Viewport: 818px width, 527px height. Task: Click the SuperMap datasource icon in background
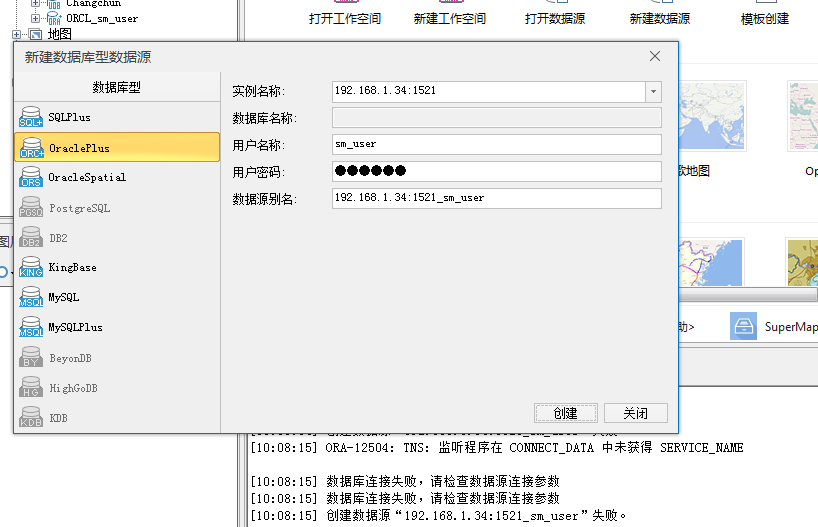(x=743, y=326)
